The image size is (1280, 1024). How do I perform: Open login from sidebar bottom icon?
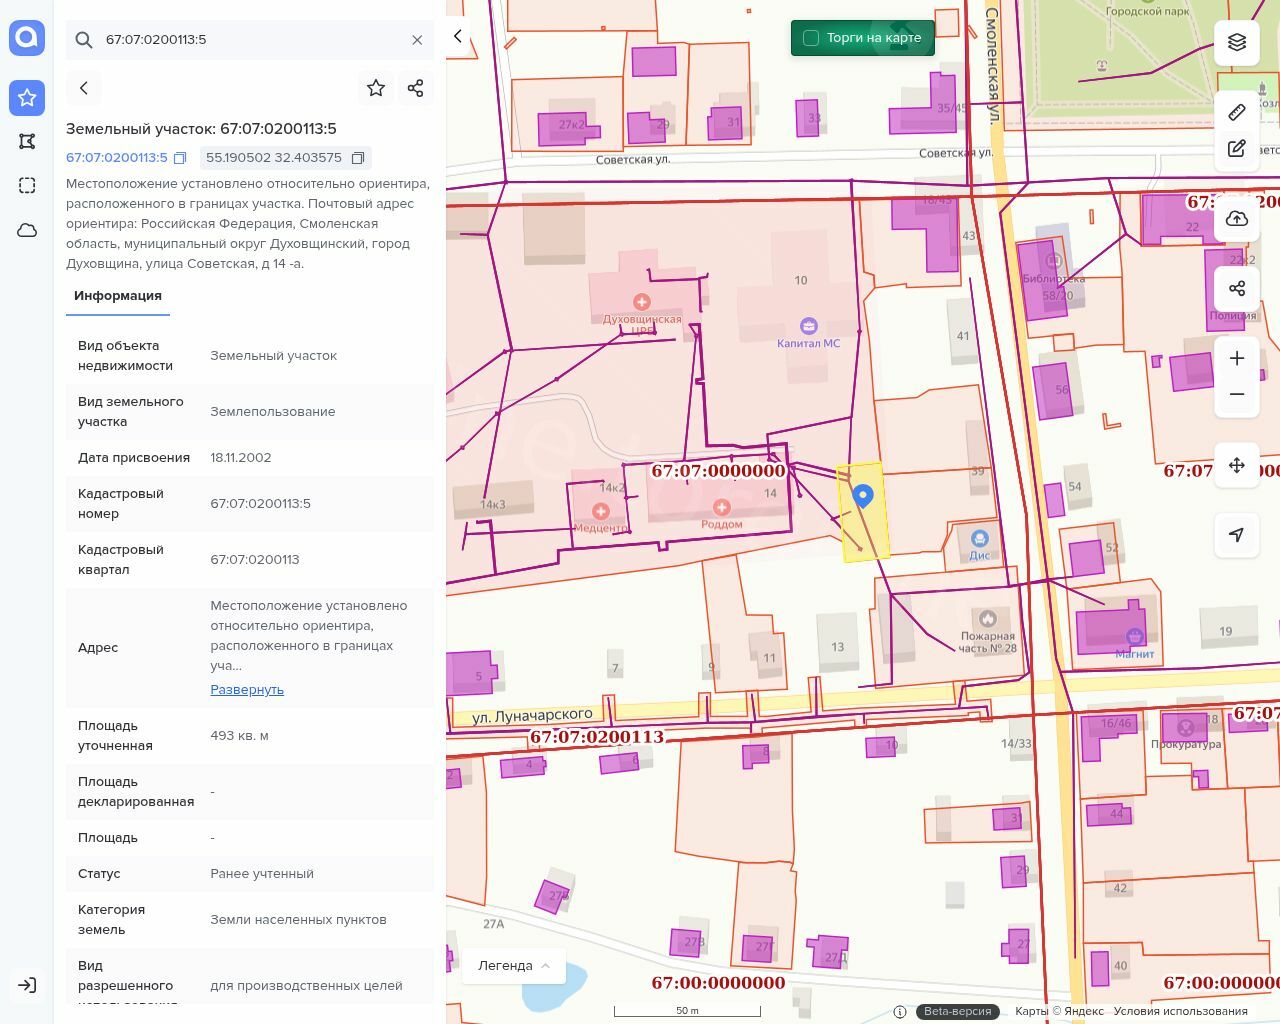point(27,985)
